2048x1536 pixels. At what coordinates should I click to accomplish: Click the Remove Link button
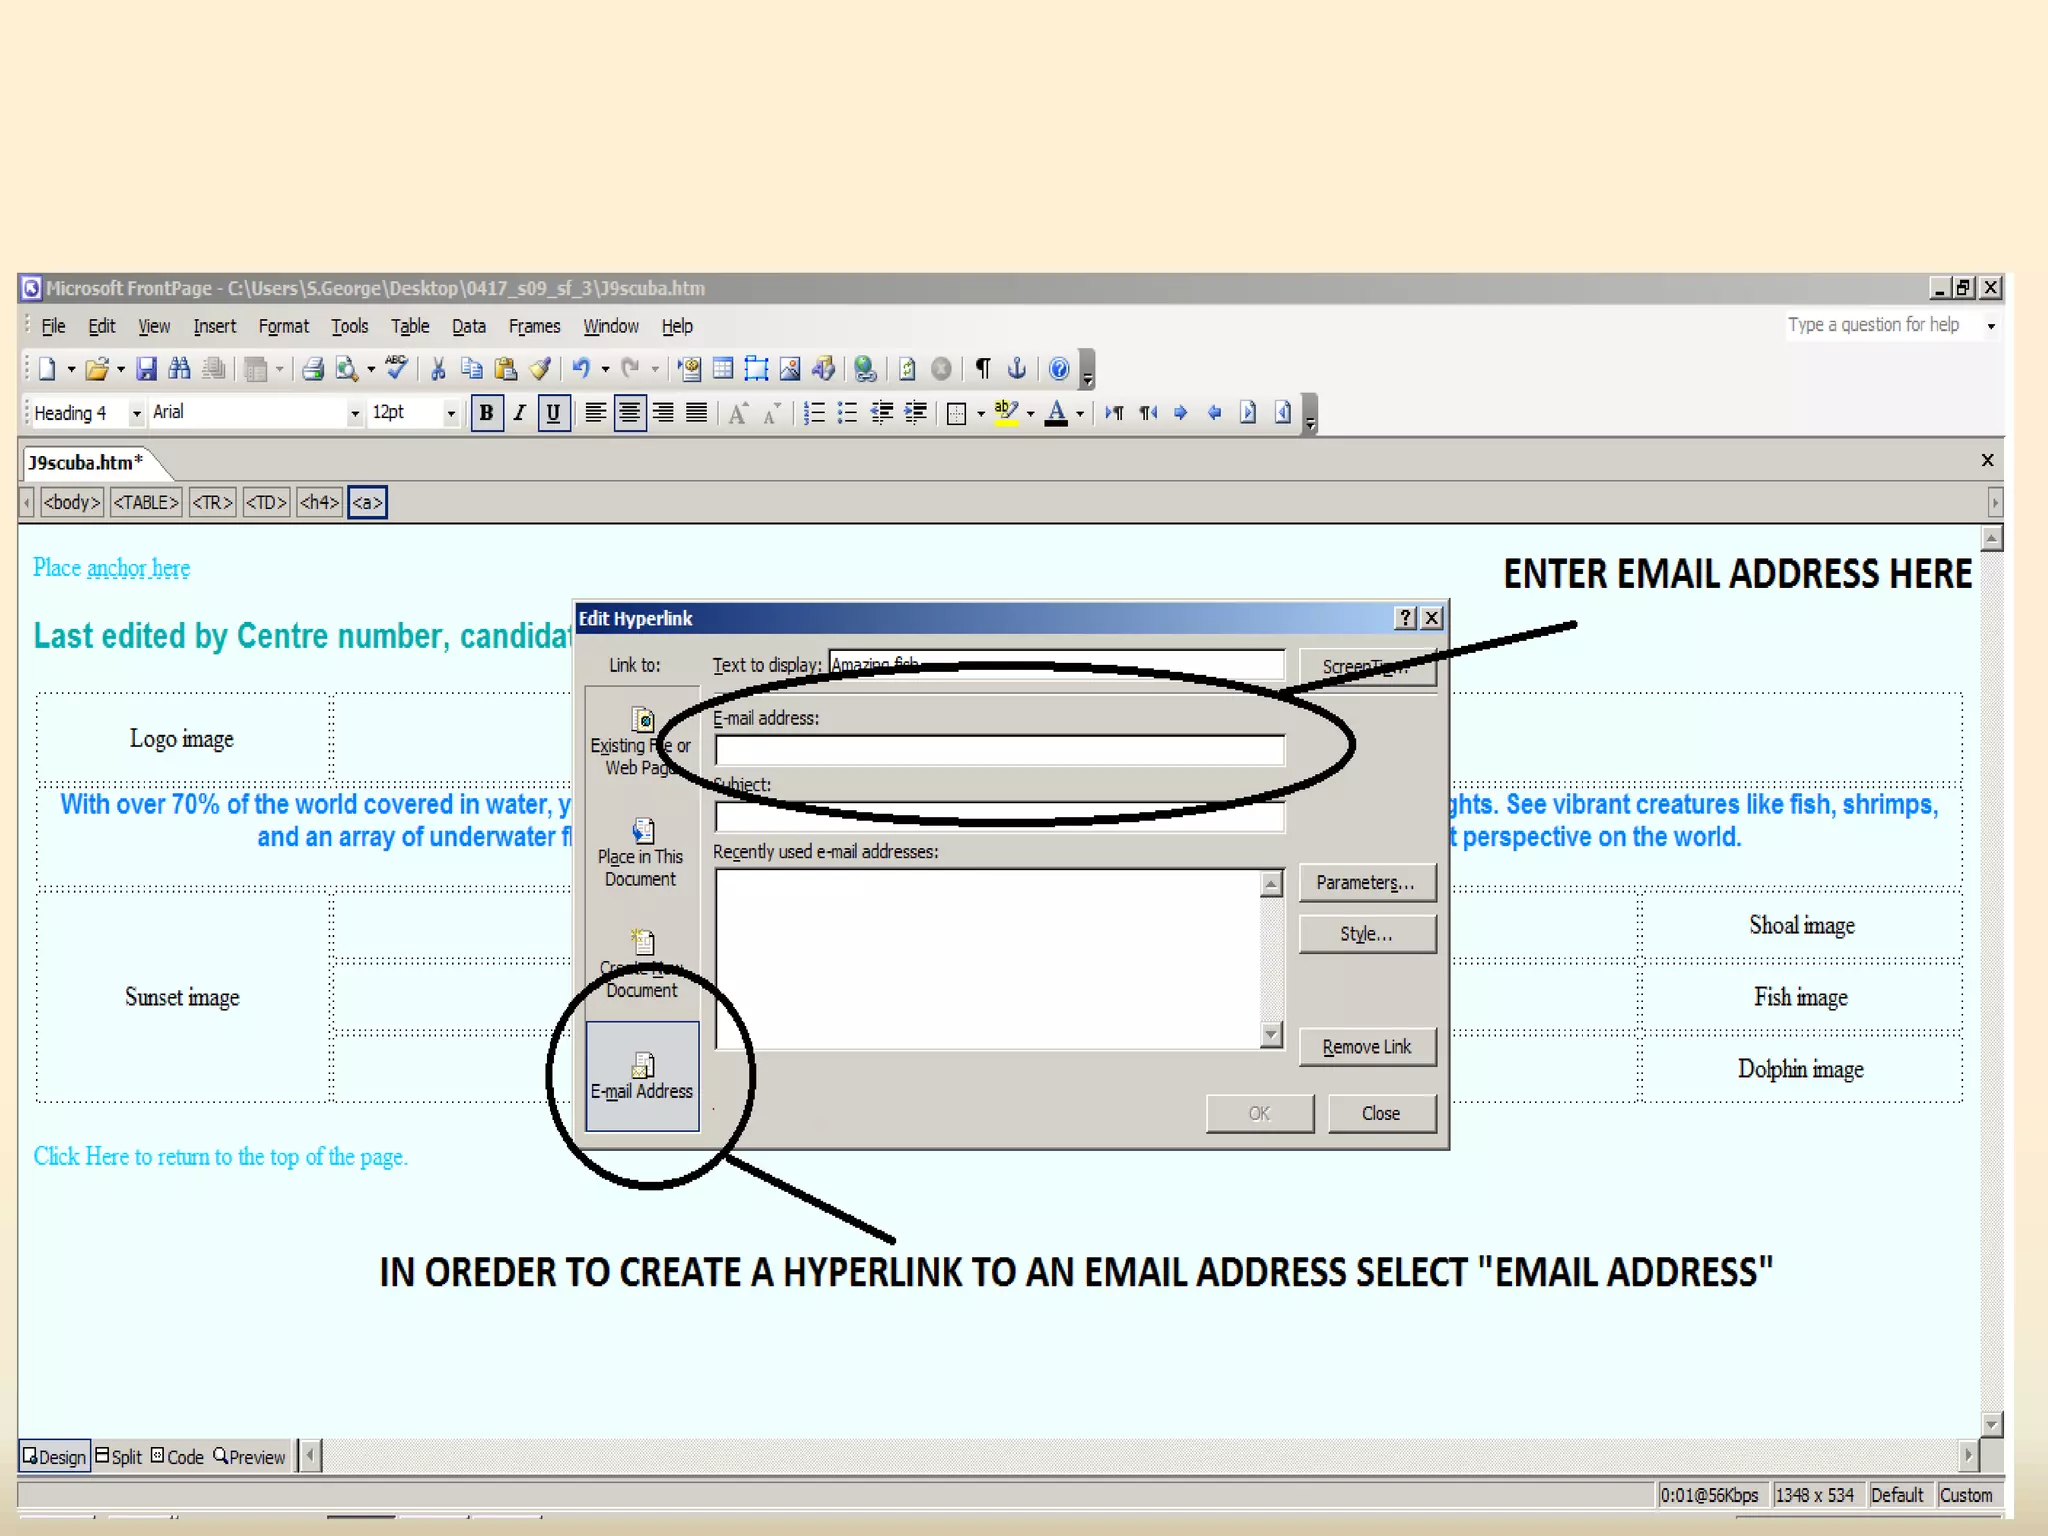click(1366, 1047)
